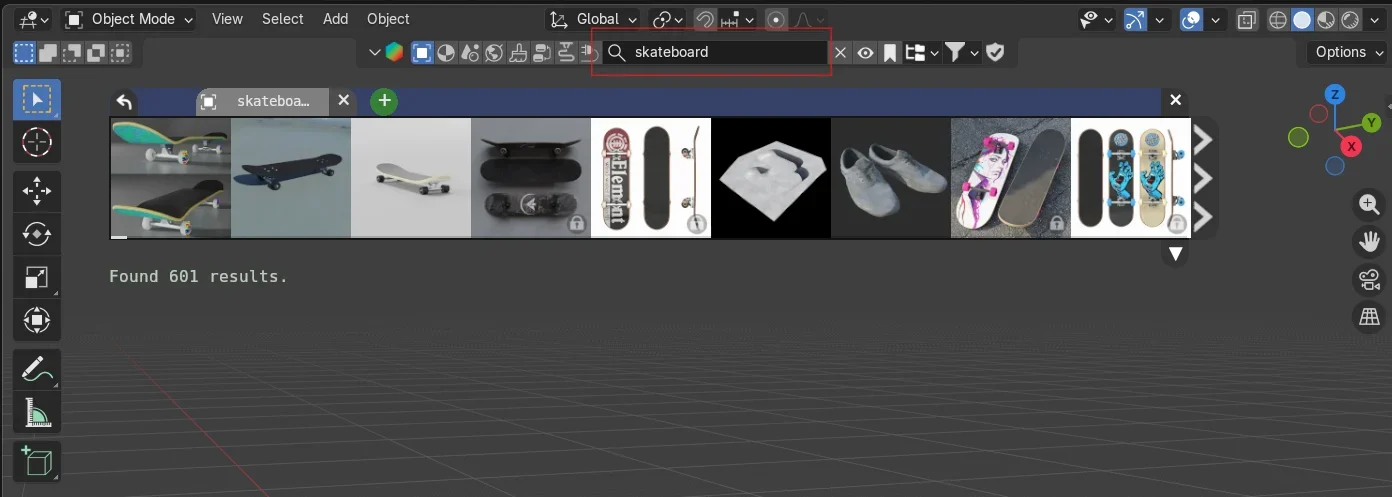Screen dimensions: 1392x497
Task: Toggle camera view icon
Action: pyautogui.click(x=1368, y=280)
